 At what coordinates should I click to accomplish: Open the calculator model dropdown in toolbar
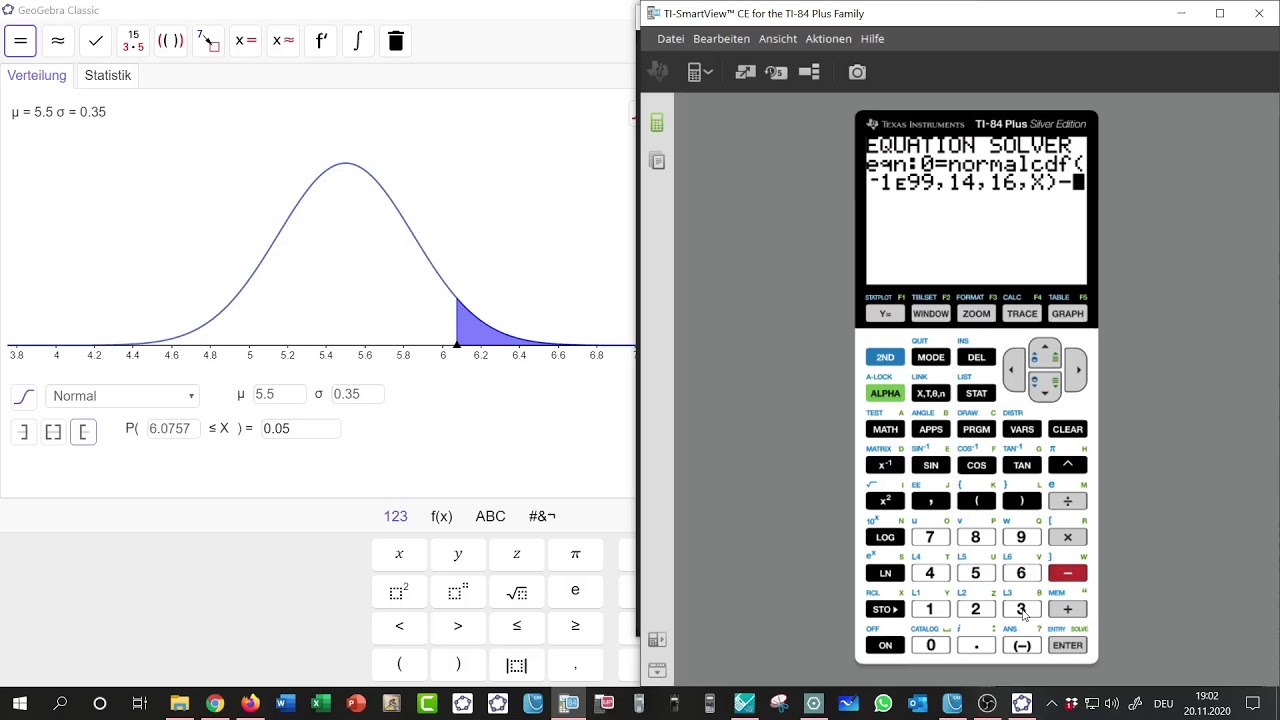coord(700,72)
